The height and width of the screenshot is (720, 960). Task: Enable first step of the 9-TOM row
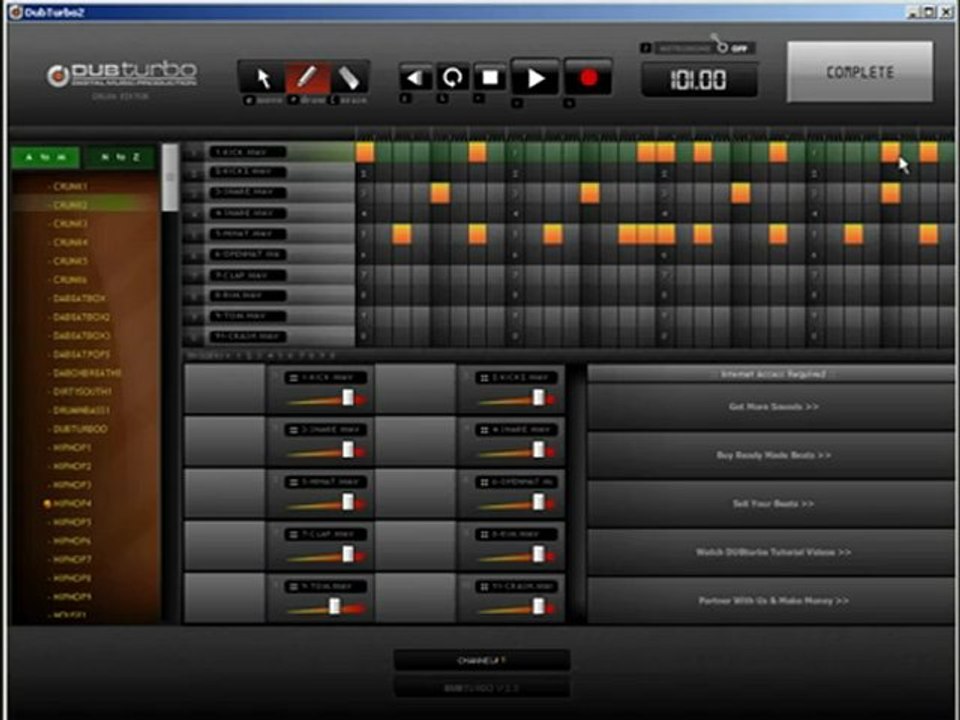click(365, 317)
